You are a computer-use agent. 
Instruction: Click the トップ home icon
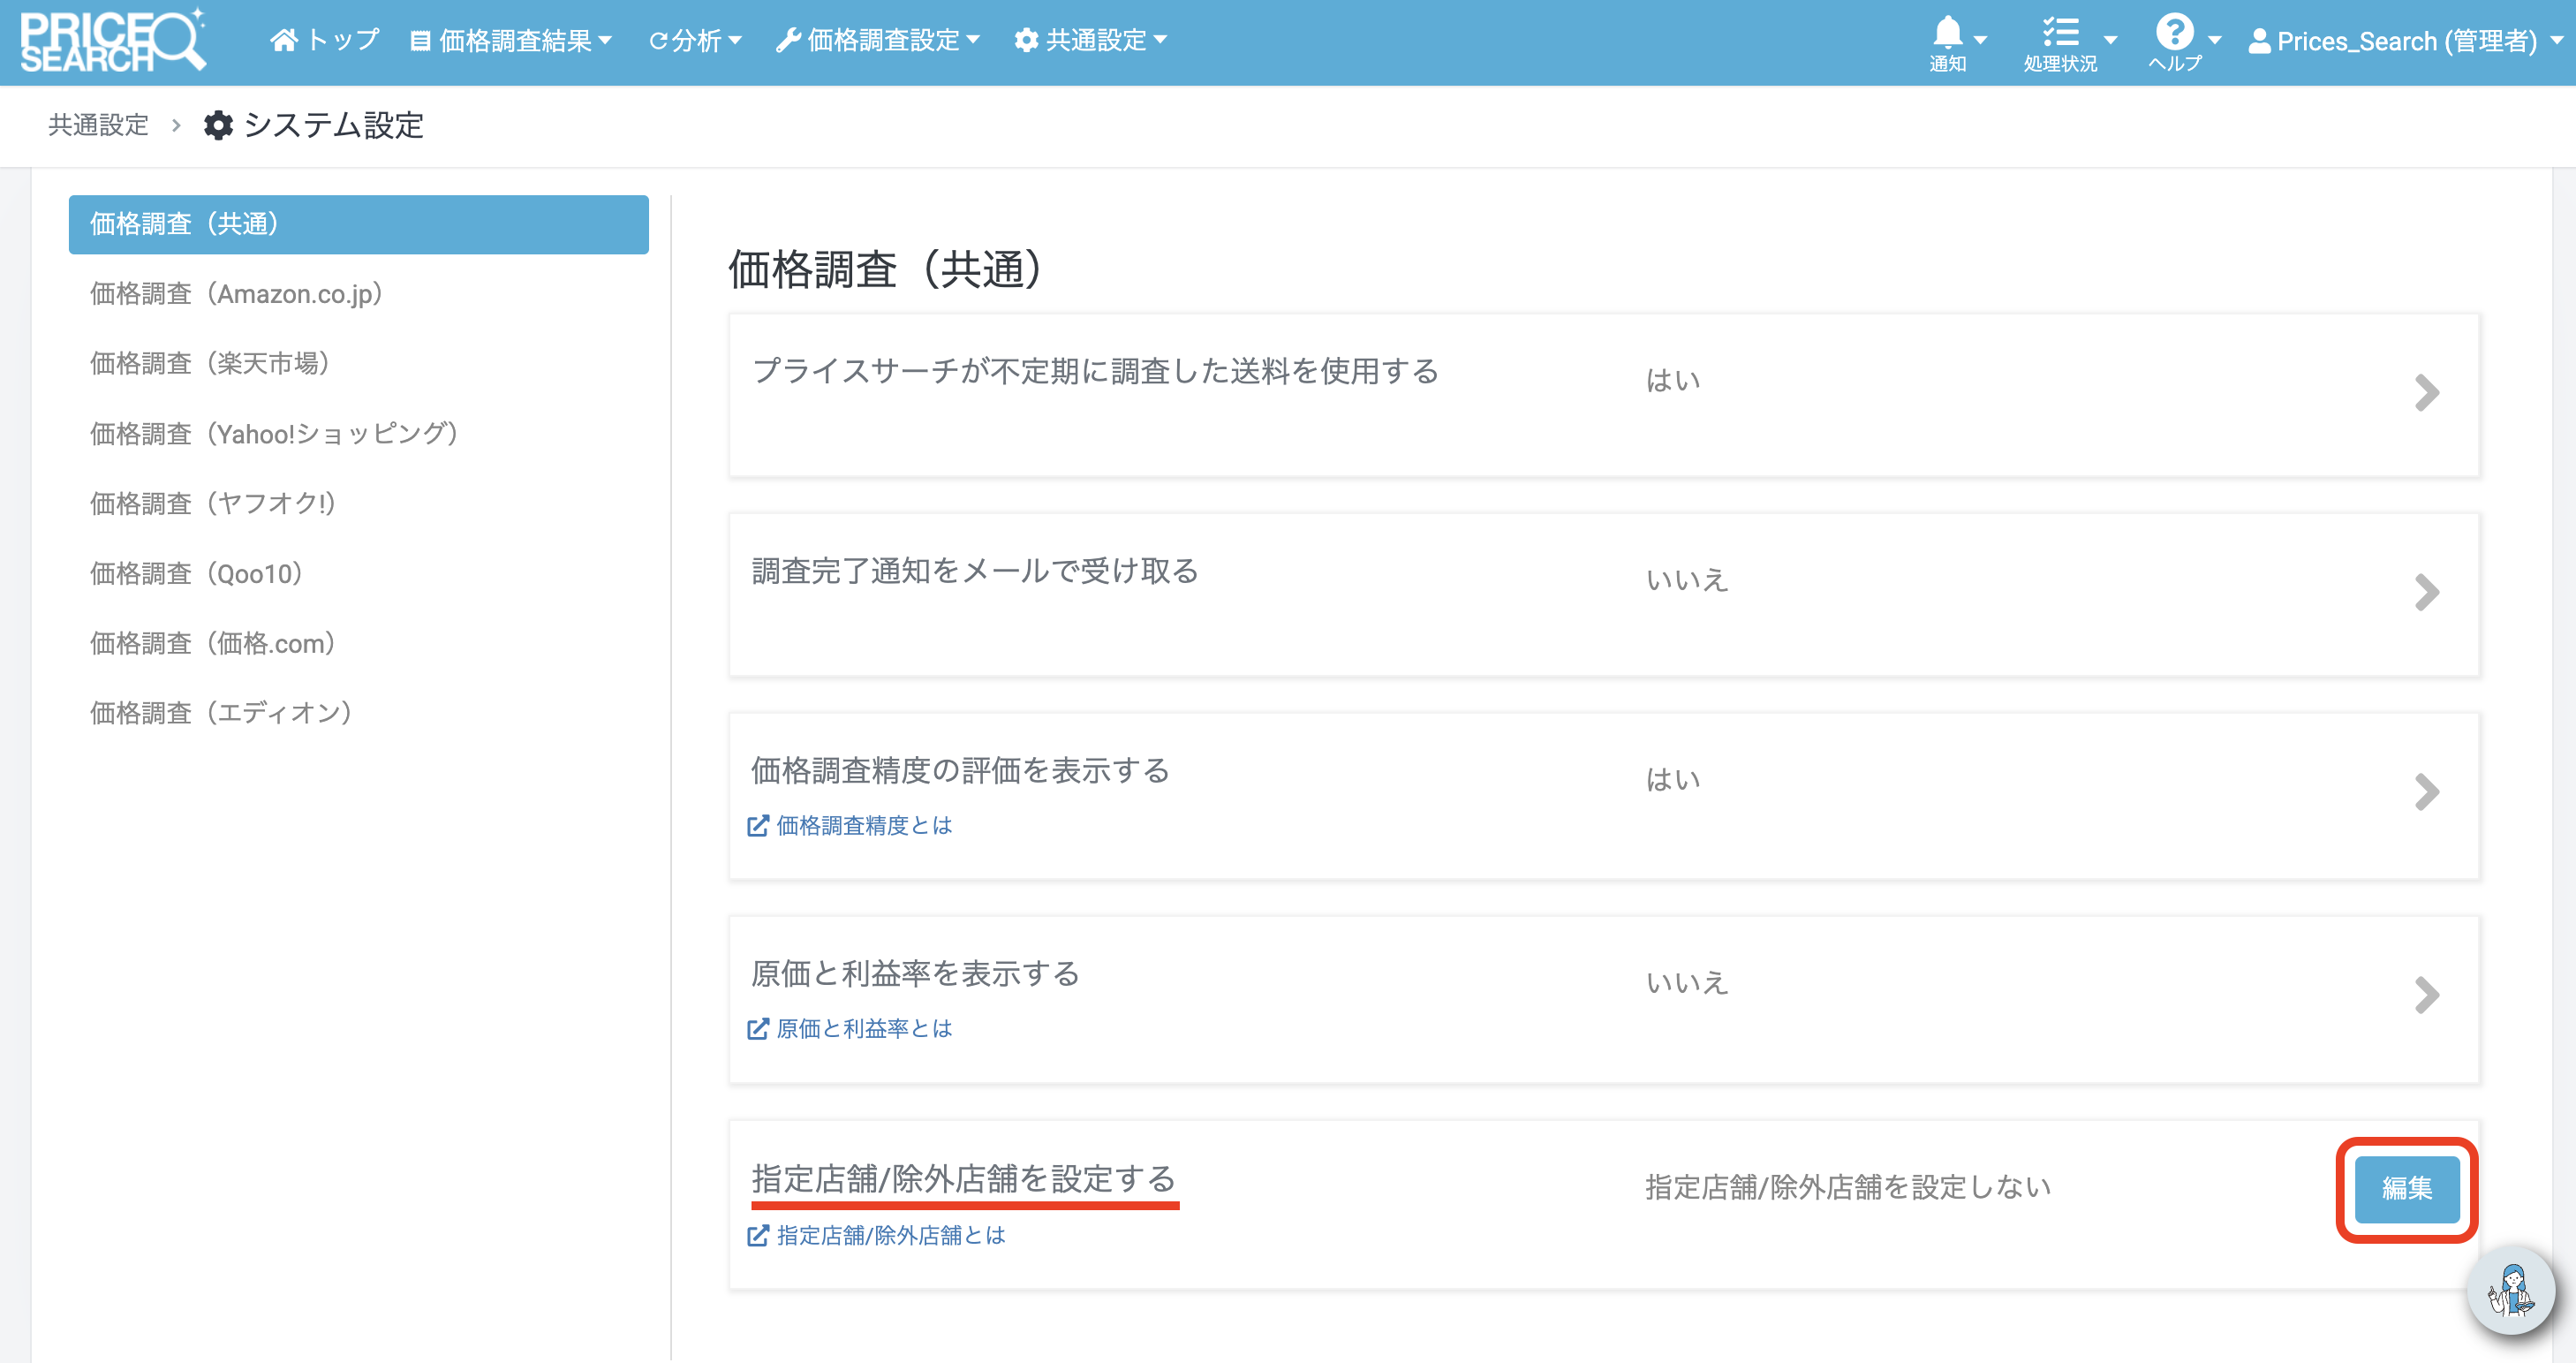pos(284,40)
